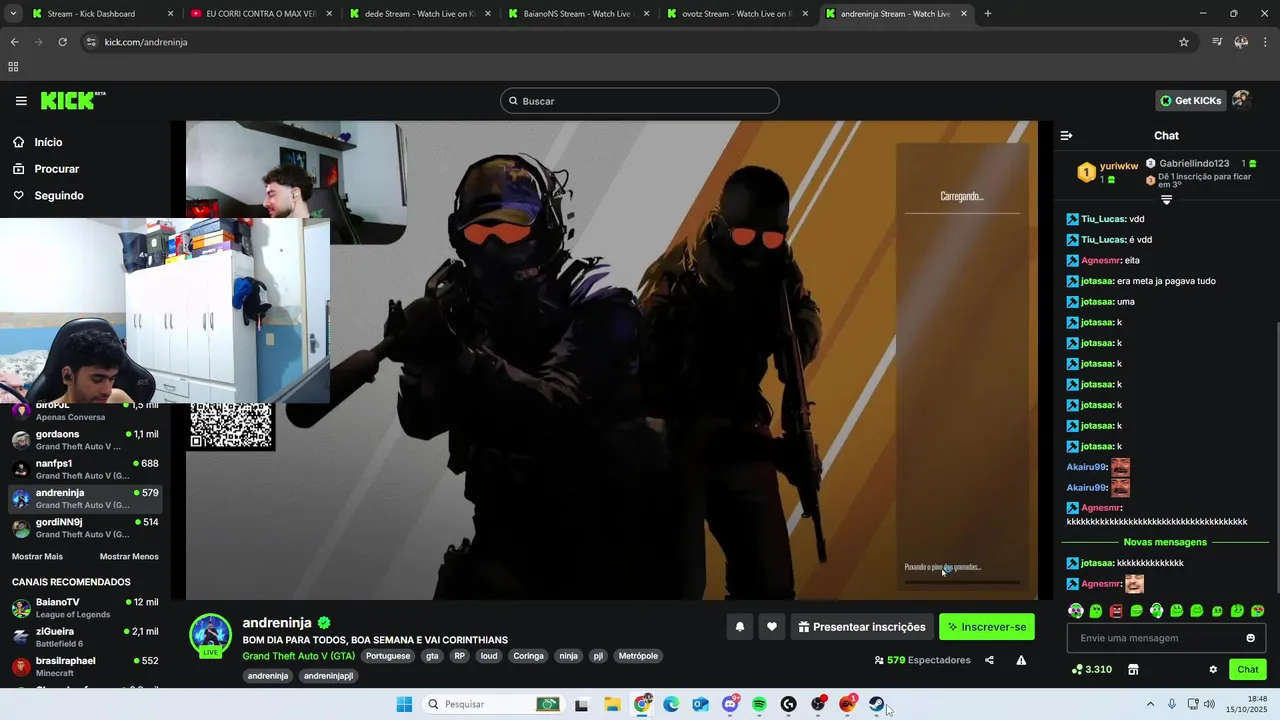
Task: Open the share icon beside viewer count
Action: [x=989, y=660]
